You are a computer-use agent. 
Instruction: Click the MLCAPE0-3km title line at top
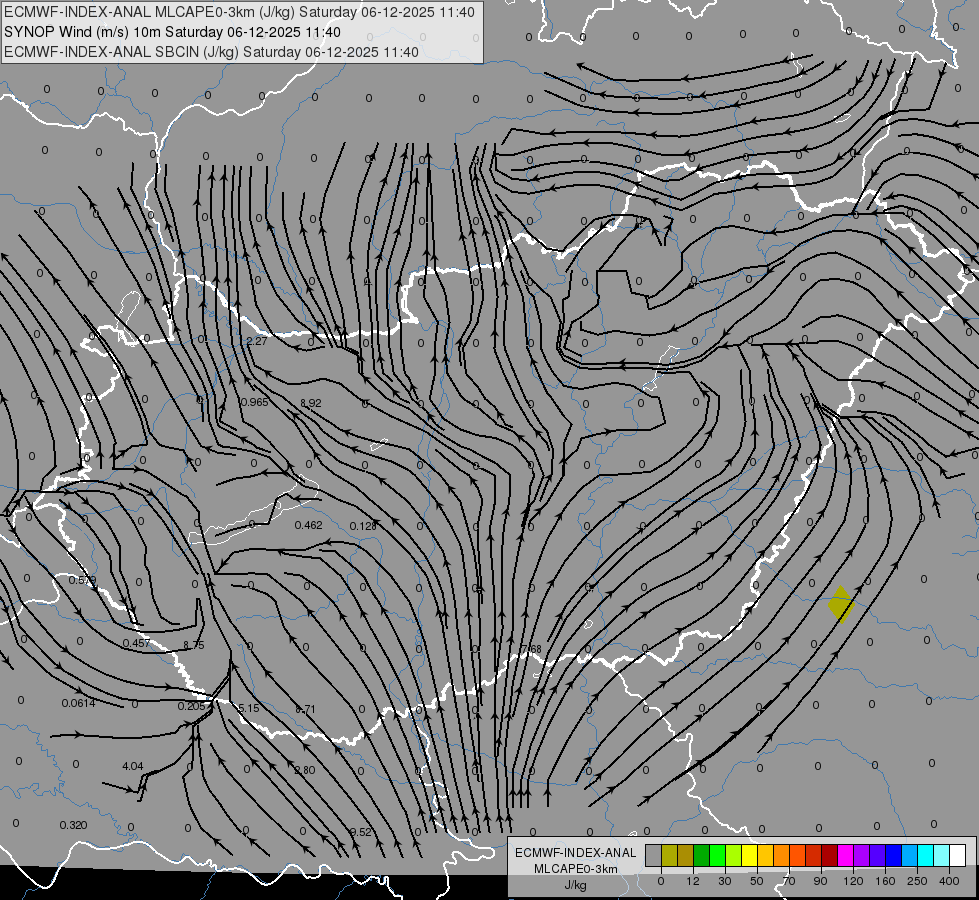[x=239, y=12]
